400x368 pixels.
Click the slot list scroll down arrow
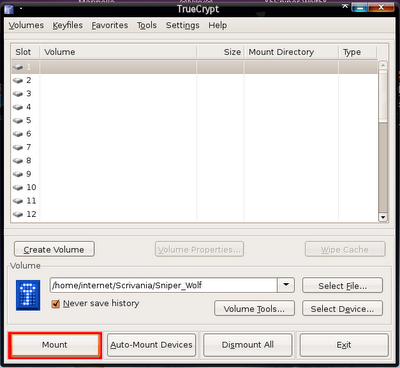point(383,217)
